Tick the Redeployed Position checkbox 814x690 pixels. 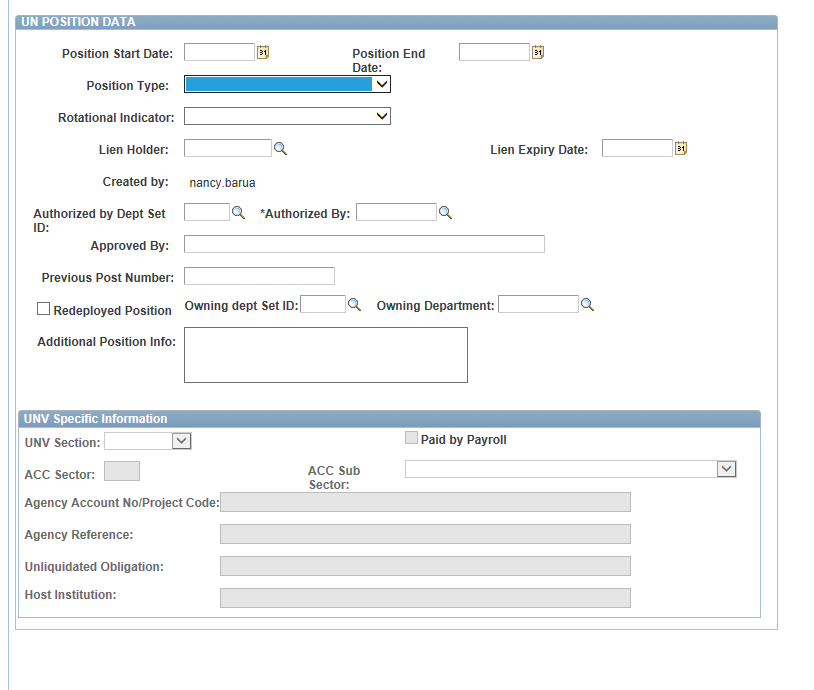point(44,309)
